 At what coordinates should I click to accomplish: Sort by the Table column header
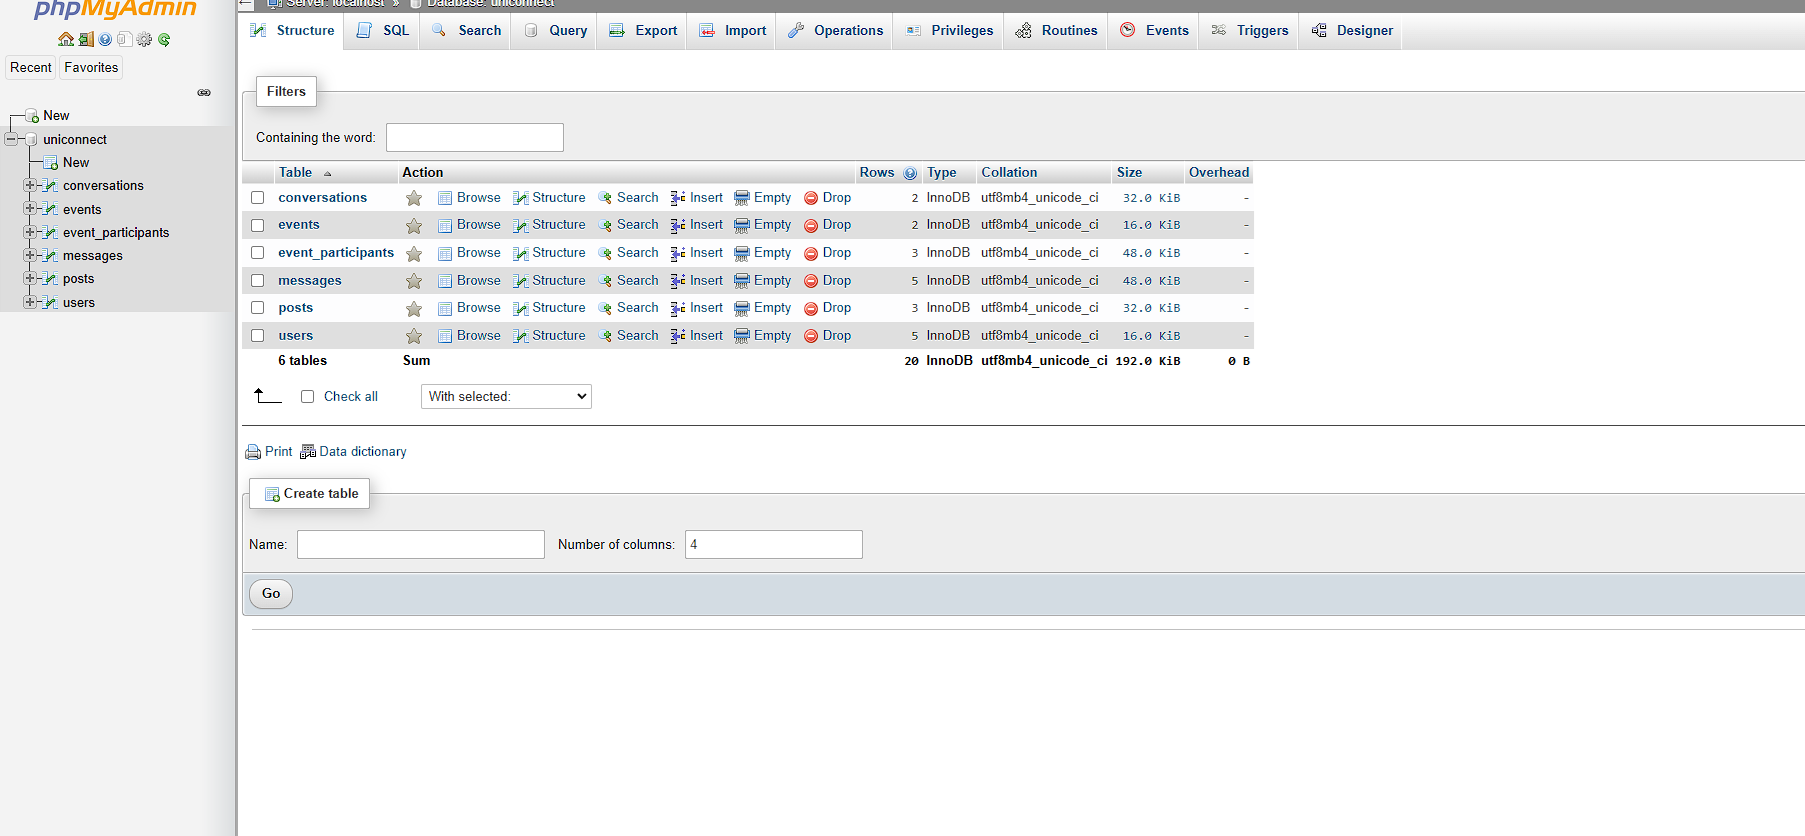click(296, 173)
